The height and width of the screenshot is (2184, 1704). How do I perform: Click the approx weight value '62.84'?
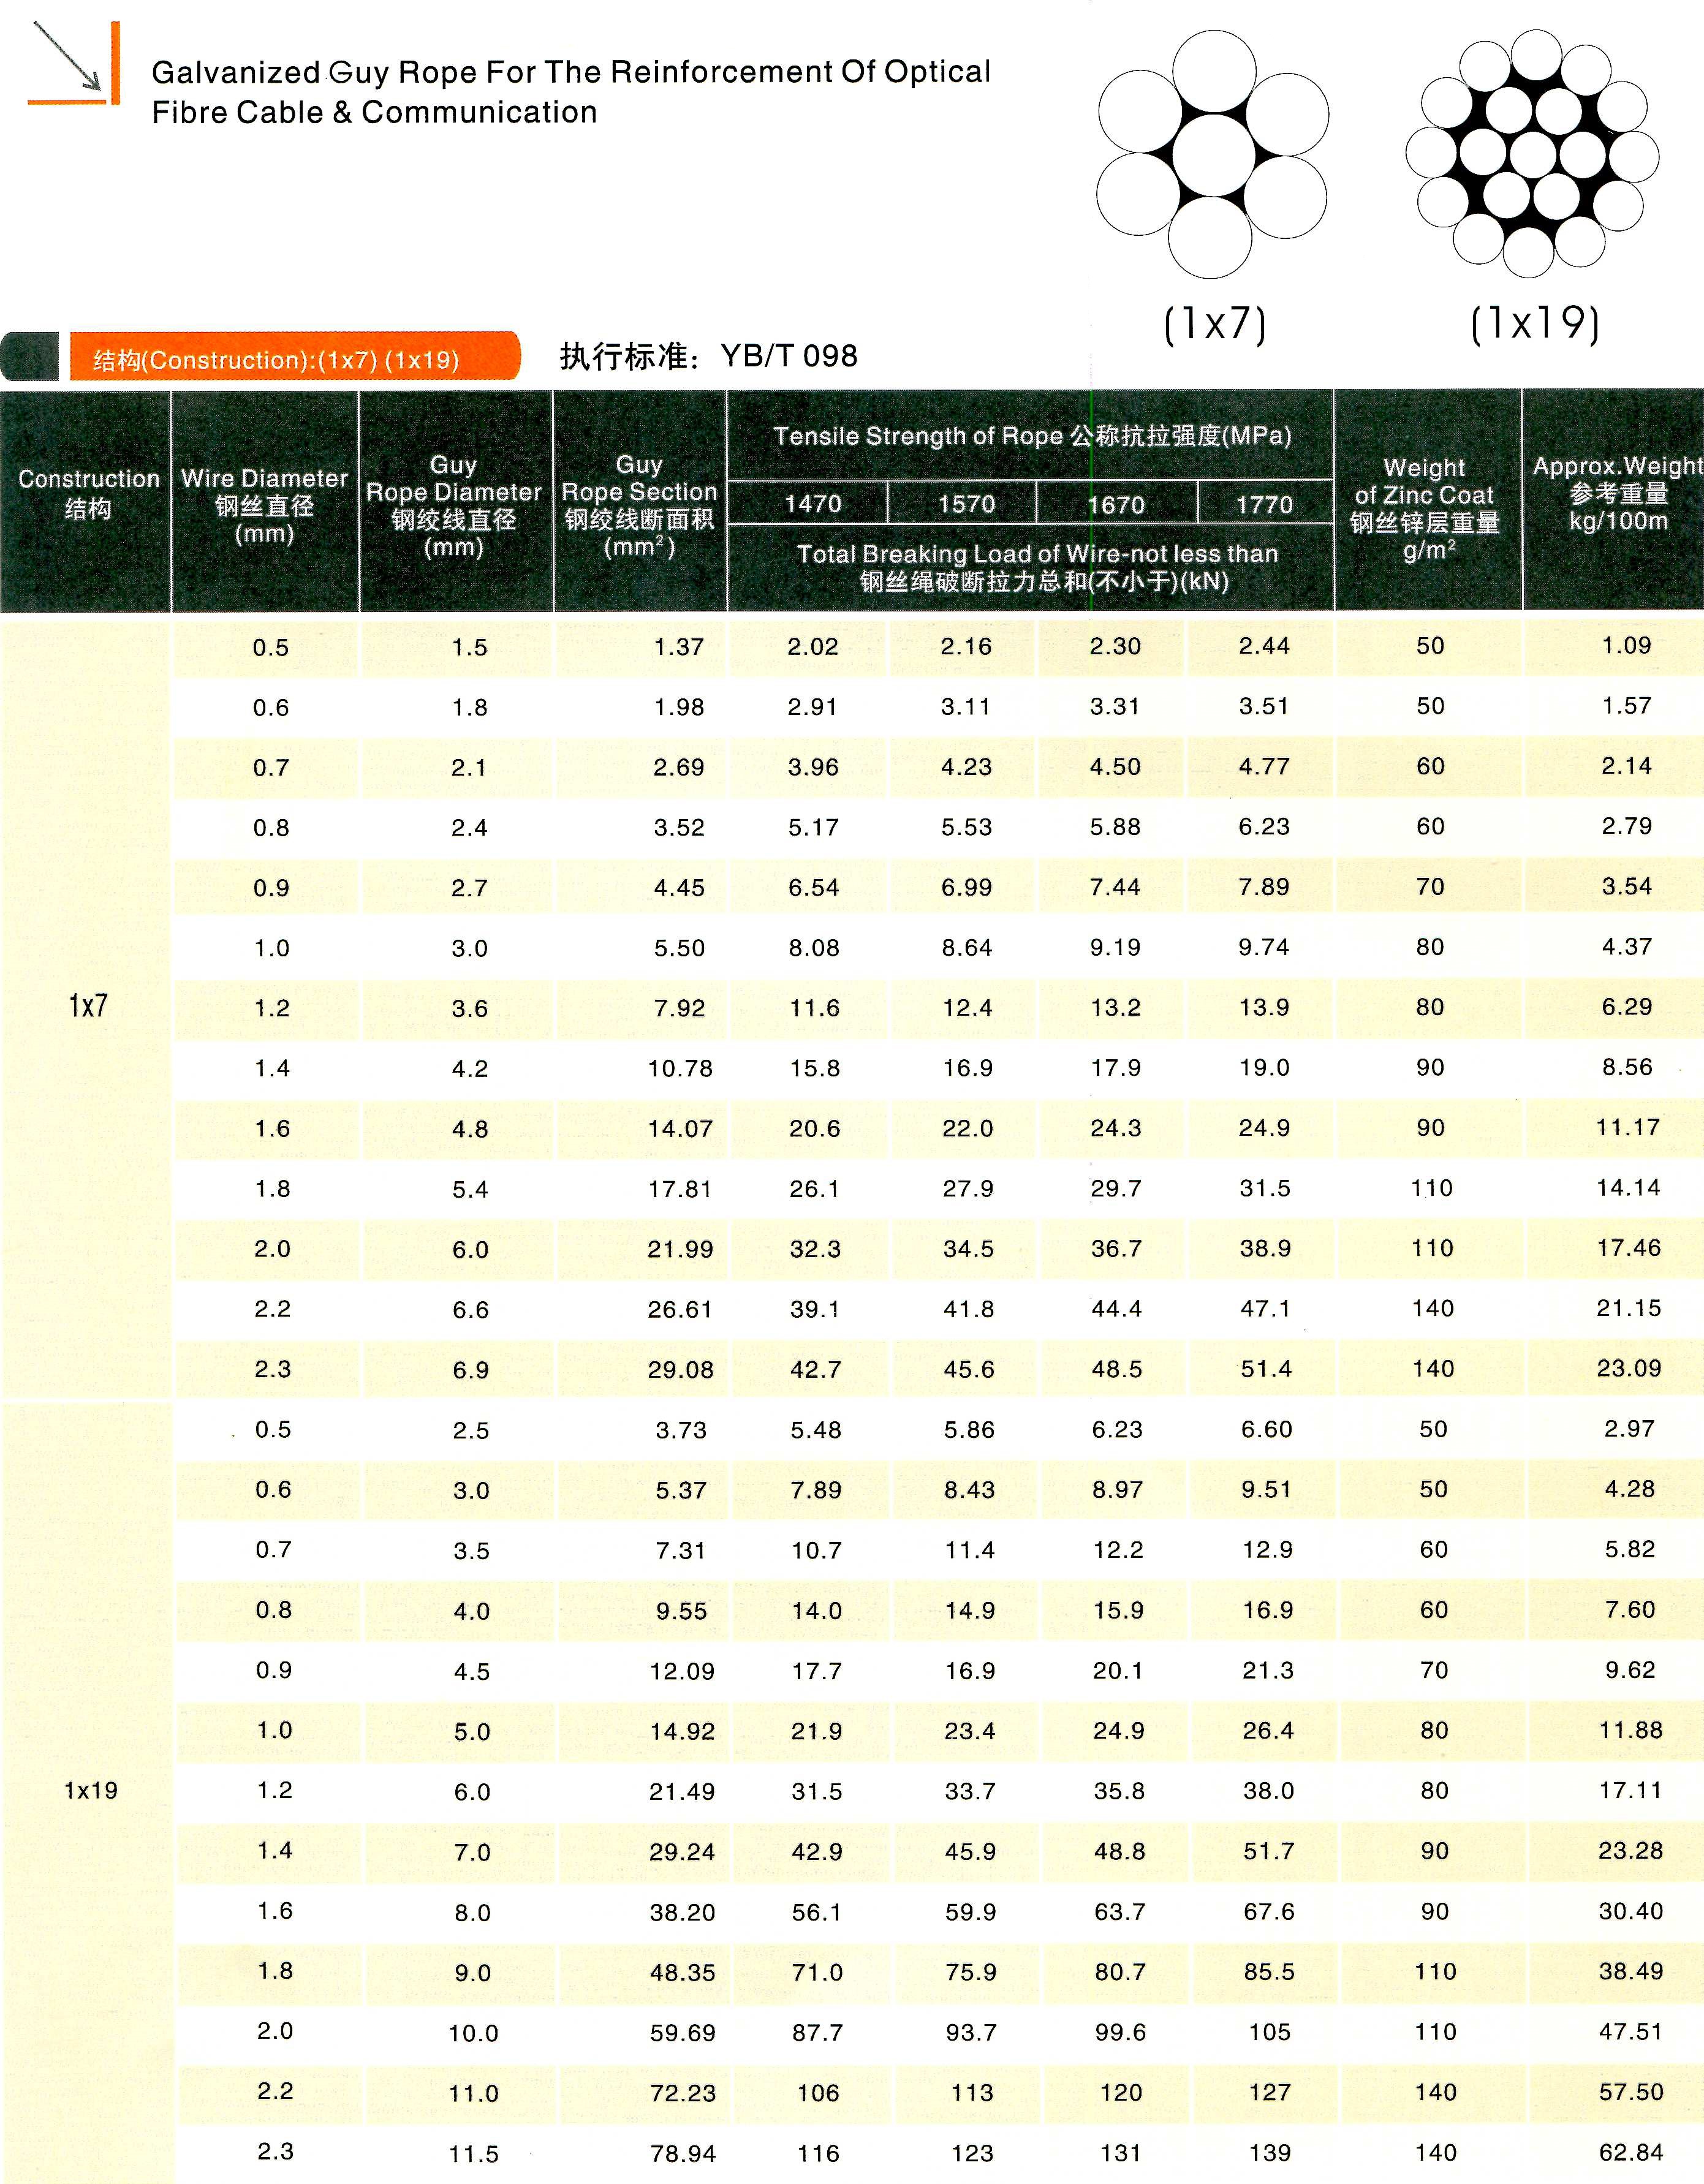(x=1631, y=2152)
